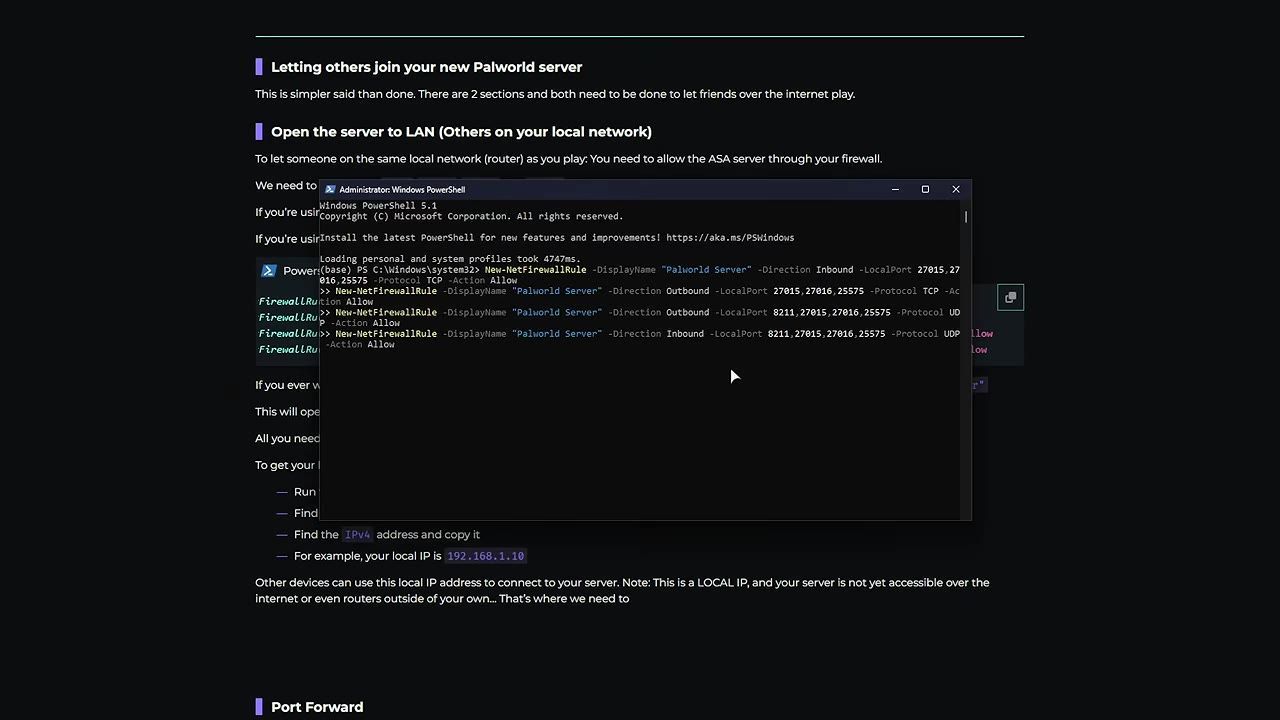Click the 'Port Forward' heading
This screenshot has height=720, width=1280.
click(317, 707)
